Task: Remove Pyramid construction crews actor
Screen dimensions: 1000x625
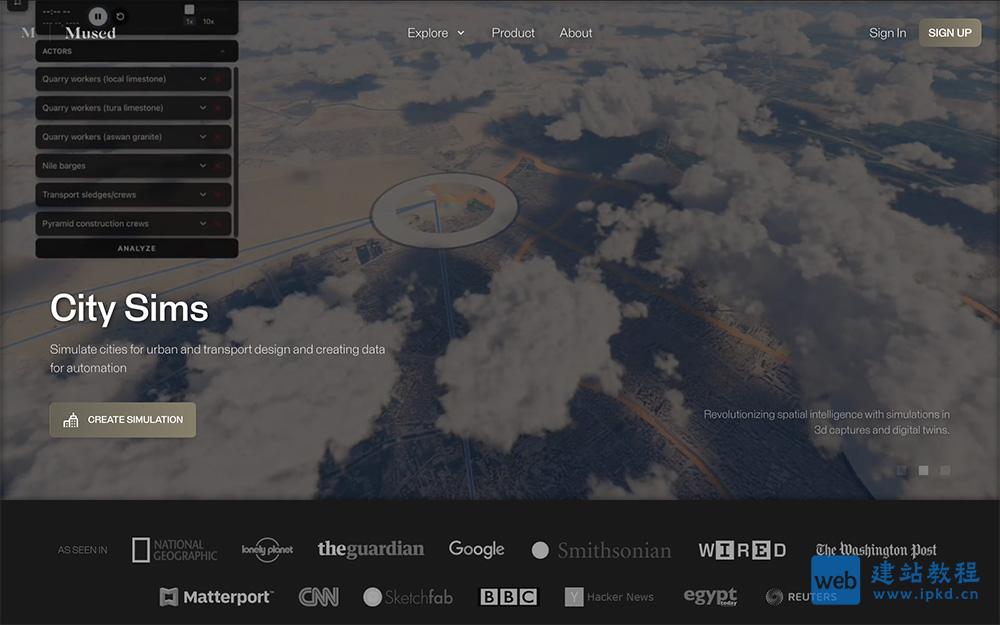Action: pos(218,224)
